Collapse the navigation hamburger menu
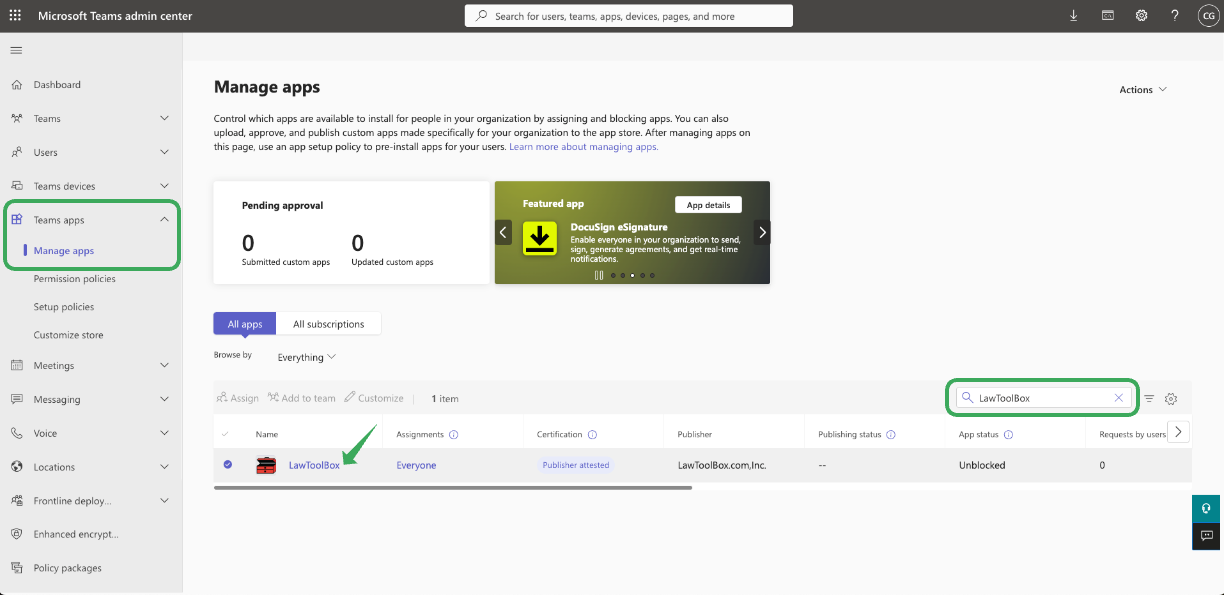Viewport: 1224px width, 595px height. (x=16, y=50)
